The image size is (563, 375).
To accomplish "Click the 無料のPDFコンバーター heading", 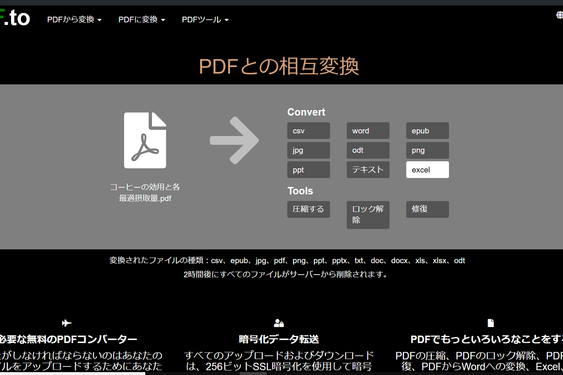I will 68,339.
